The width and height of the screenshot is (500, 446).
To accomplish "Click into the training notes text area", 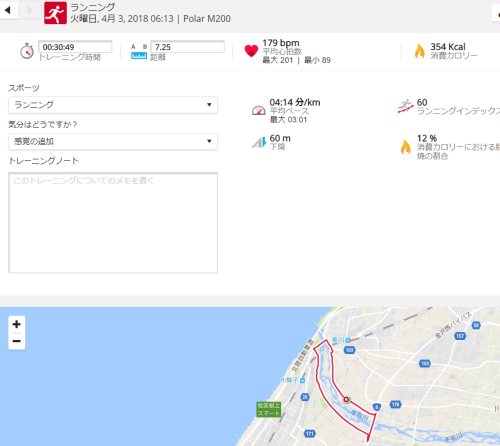I will point(113,223).
